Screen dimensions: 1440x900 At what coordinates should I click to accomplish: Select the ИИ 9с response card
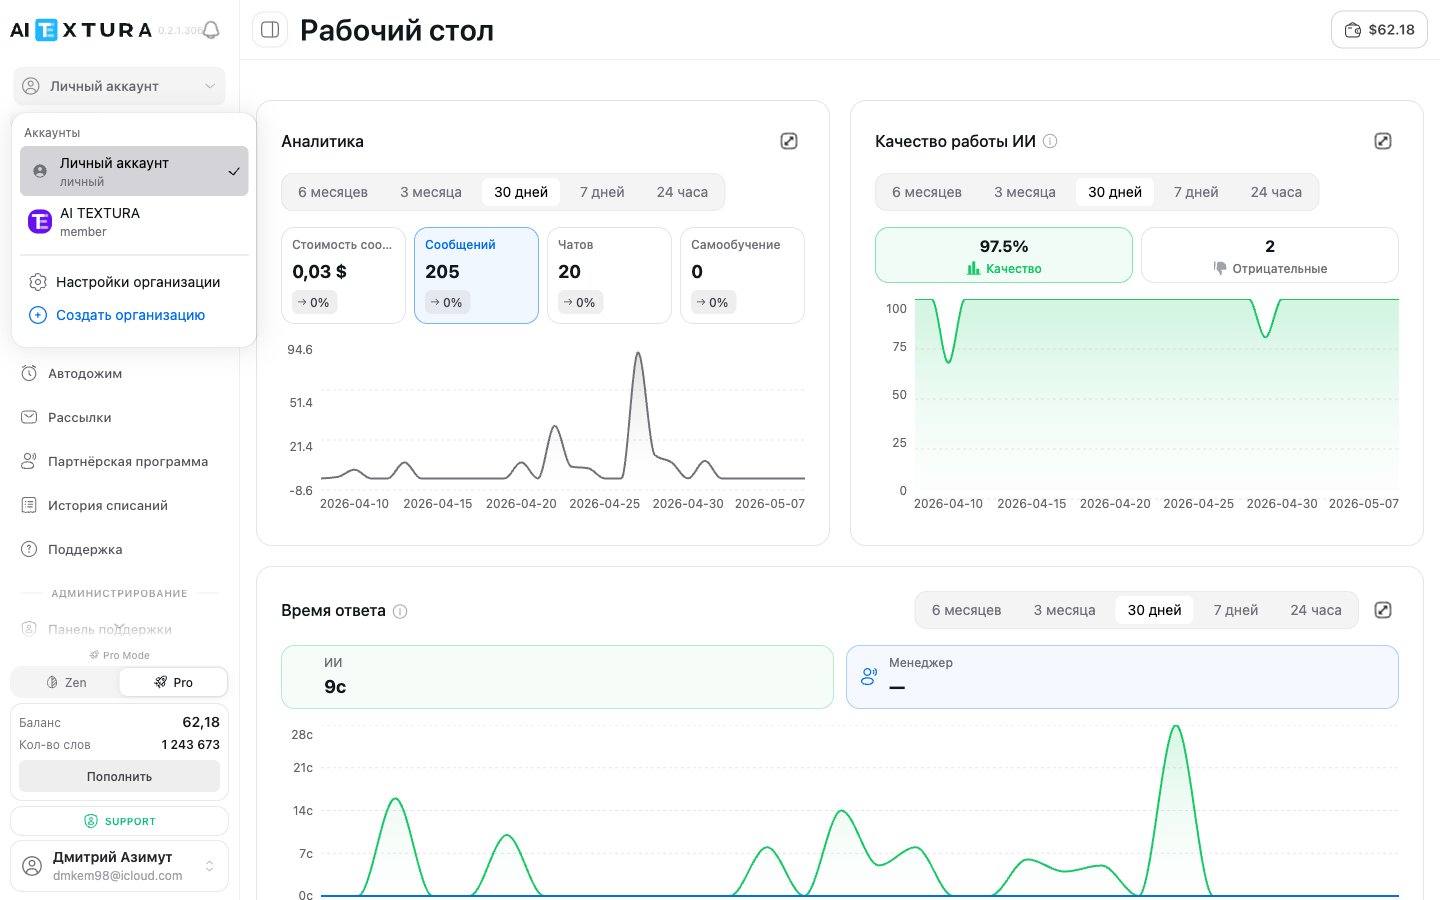pos(557,677)
